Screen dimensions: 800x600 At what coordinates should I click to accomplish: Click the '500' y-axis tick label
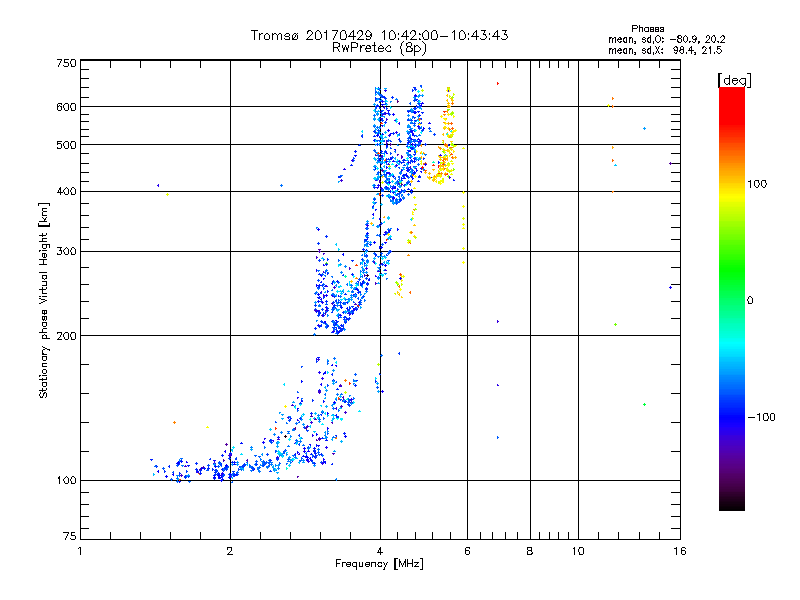click(66, 145)
